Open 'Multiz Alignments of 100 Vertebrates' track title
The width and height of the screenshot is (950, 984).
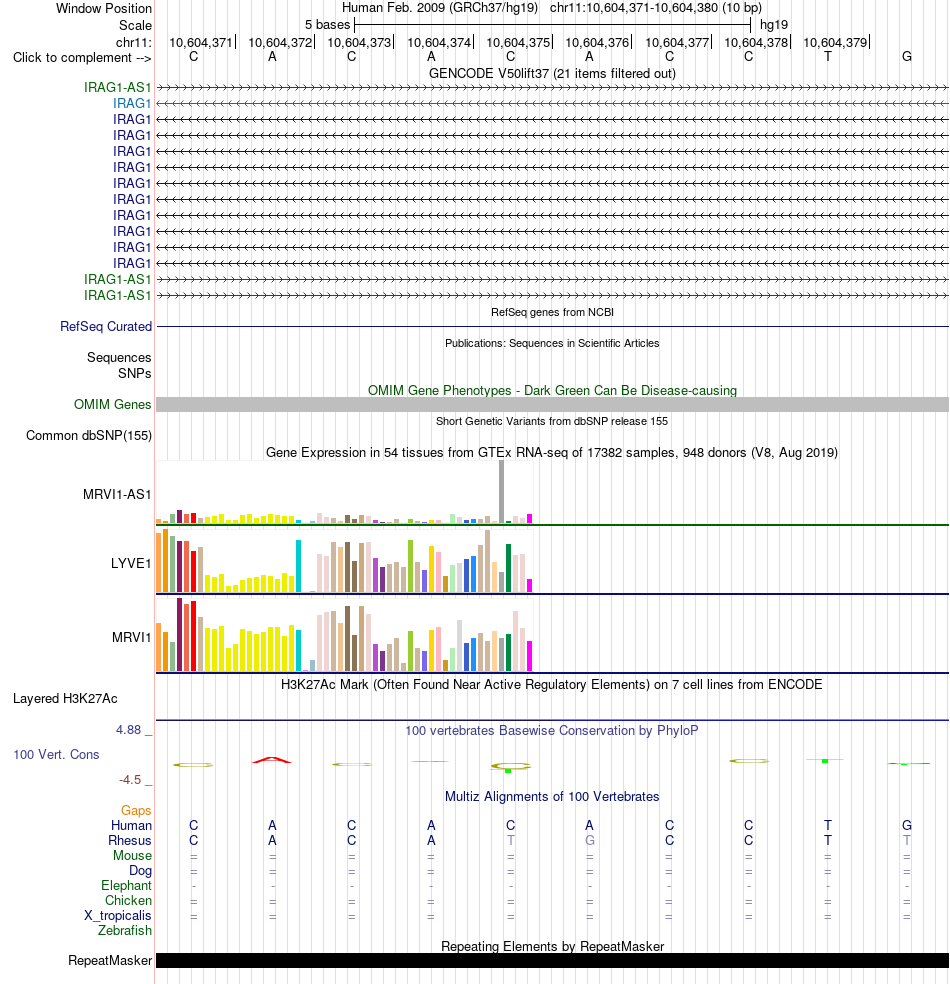552,796
